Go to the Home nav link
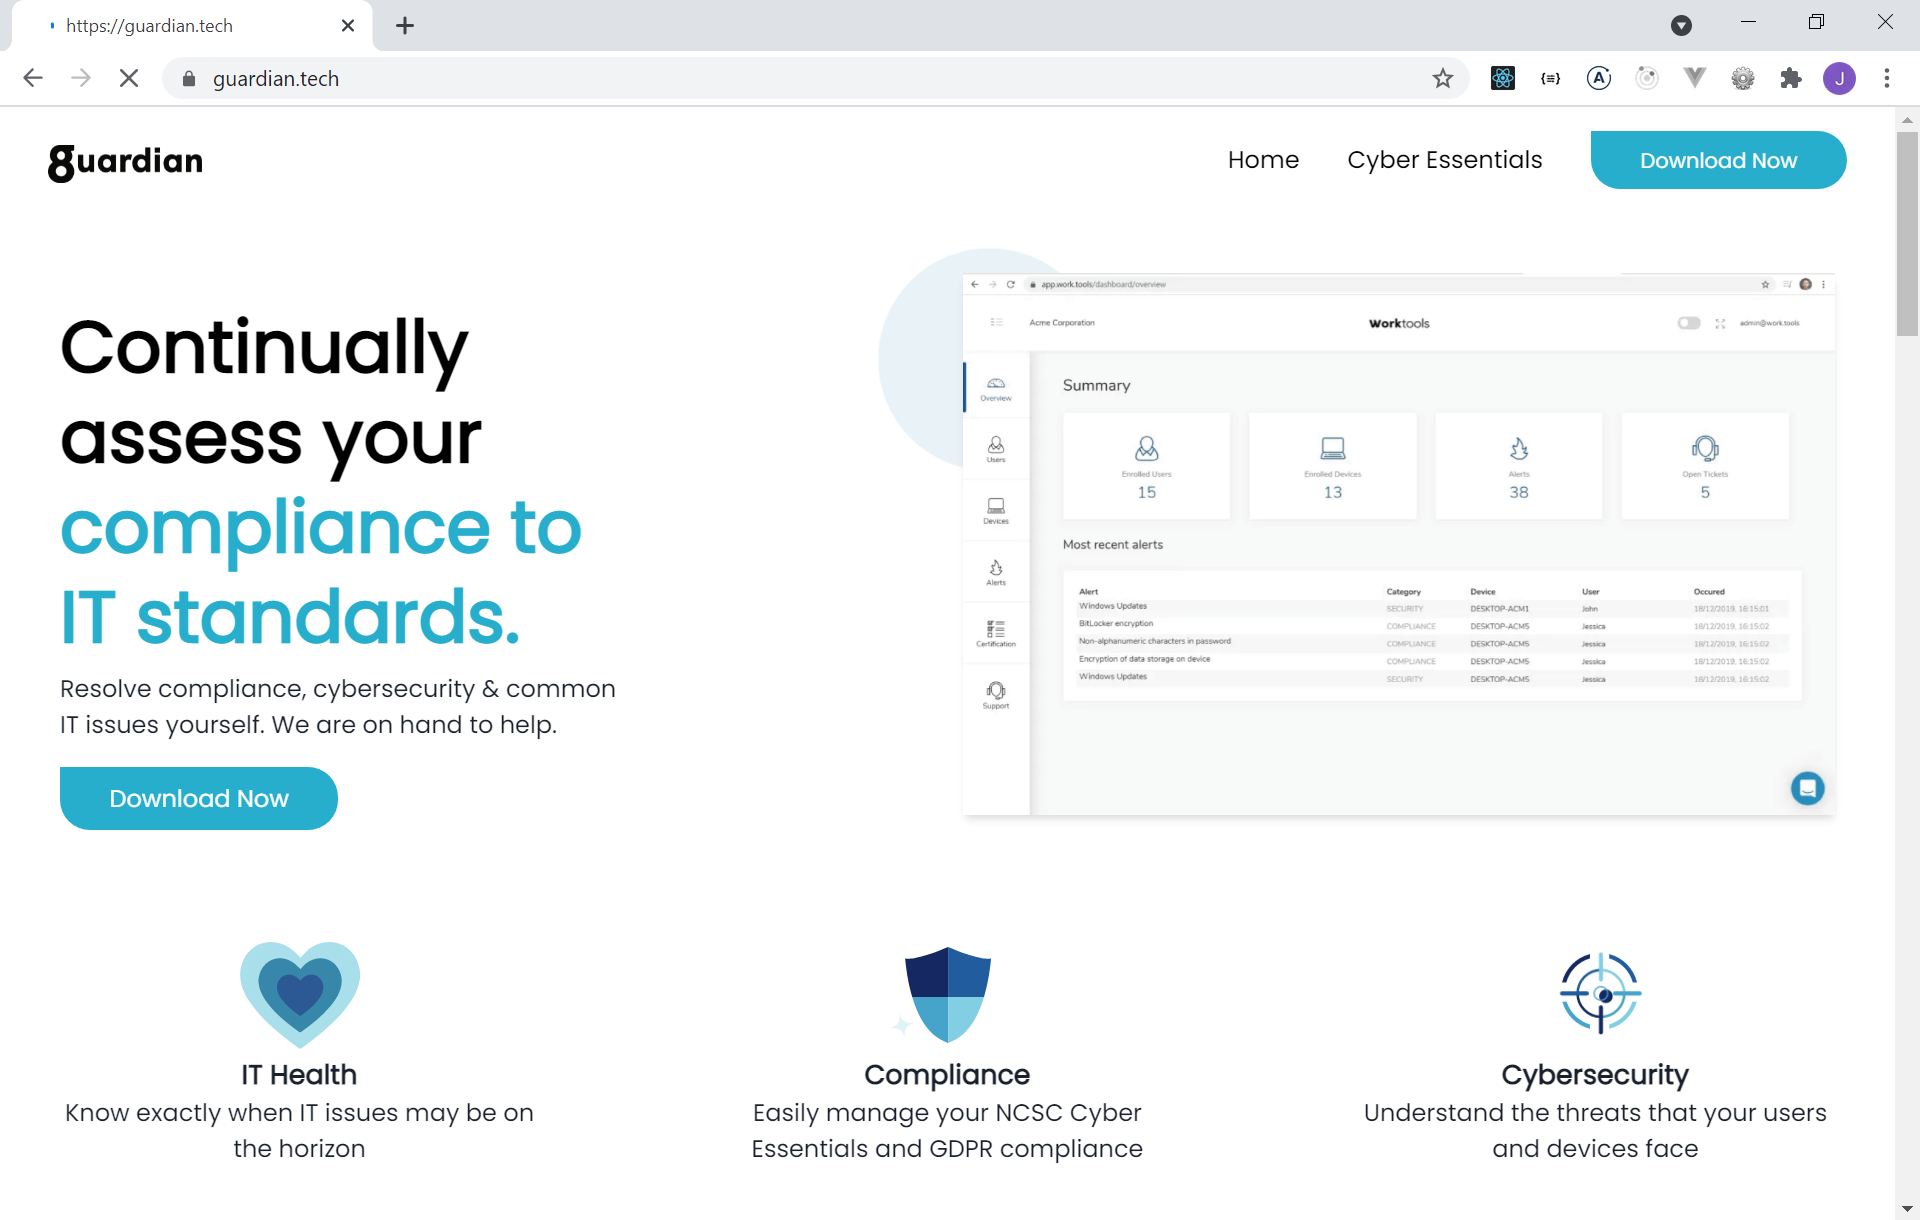The width and height of the screenshot is (1920, 1220). point(1263,160)
